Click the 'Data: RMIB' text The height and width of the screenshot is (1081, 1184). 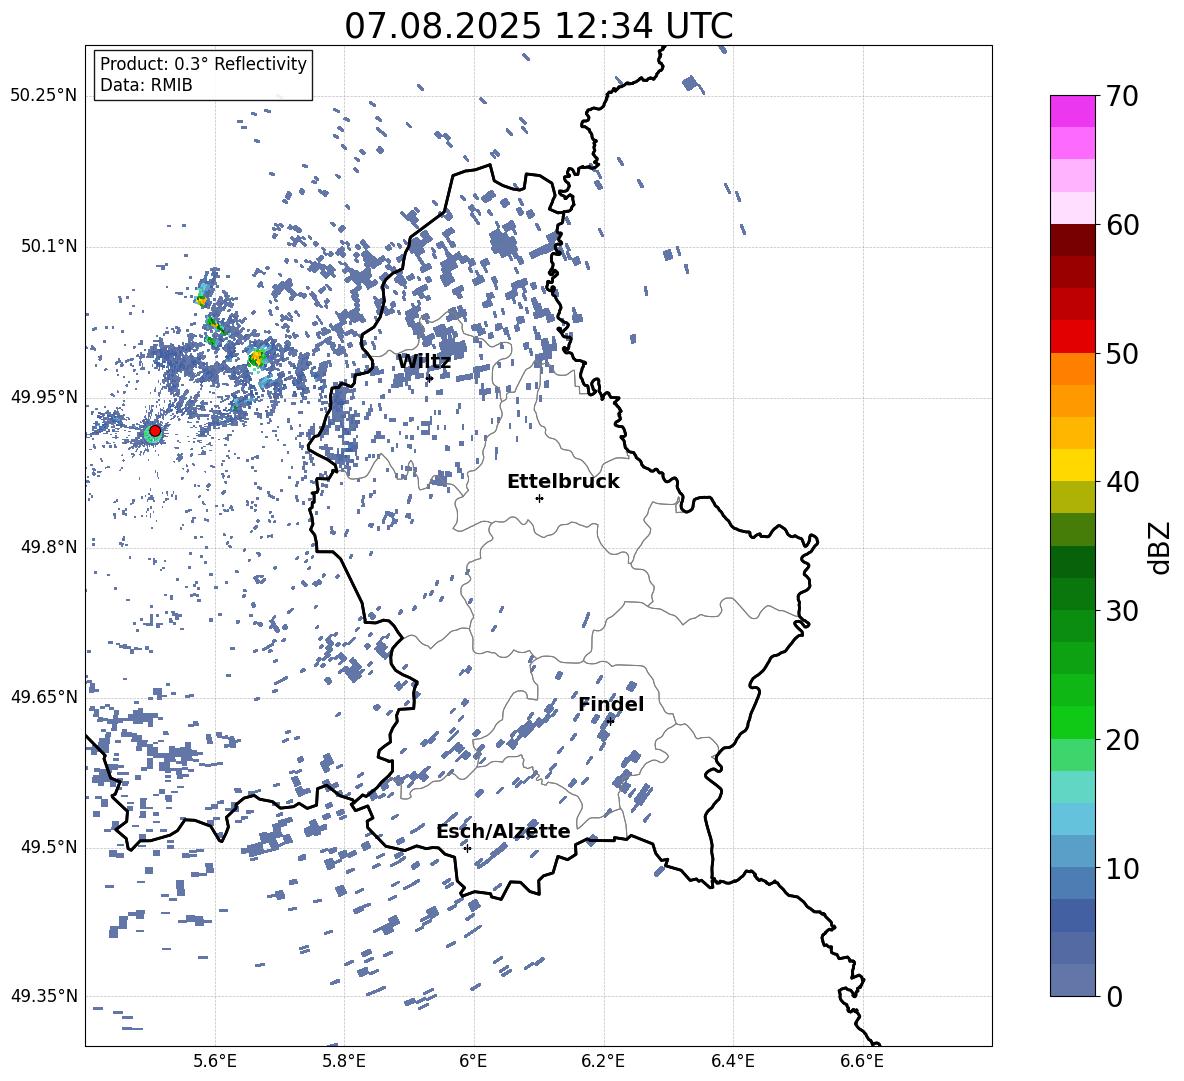tap(146, 85)
